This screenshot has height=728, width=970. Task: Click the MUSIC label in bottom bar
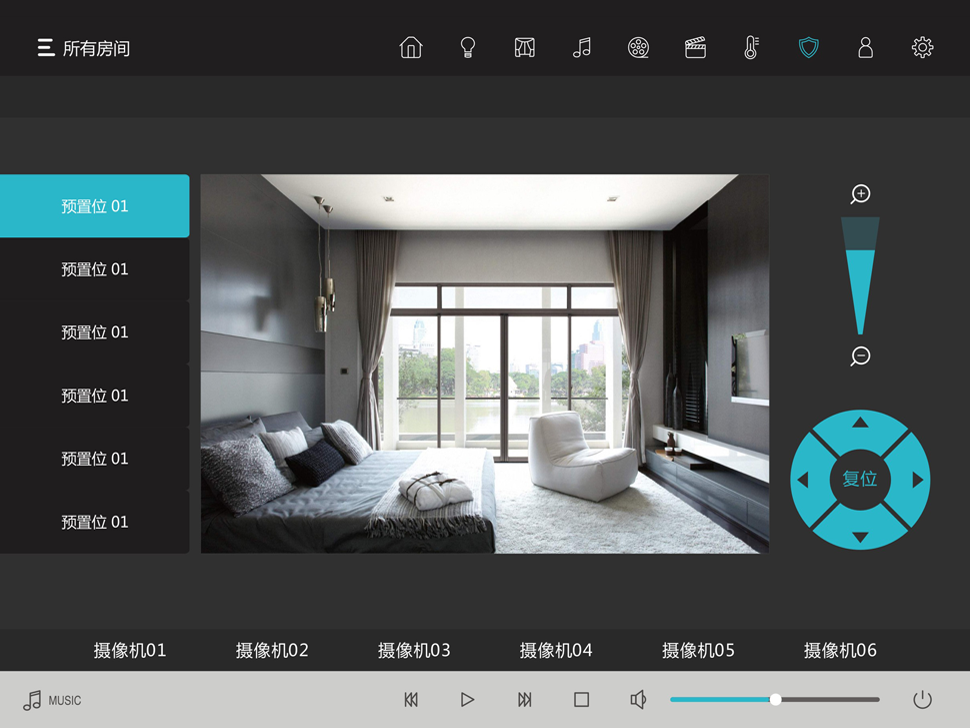point(65,701)
